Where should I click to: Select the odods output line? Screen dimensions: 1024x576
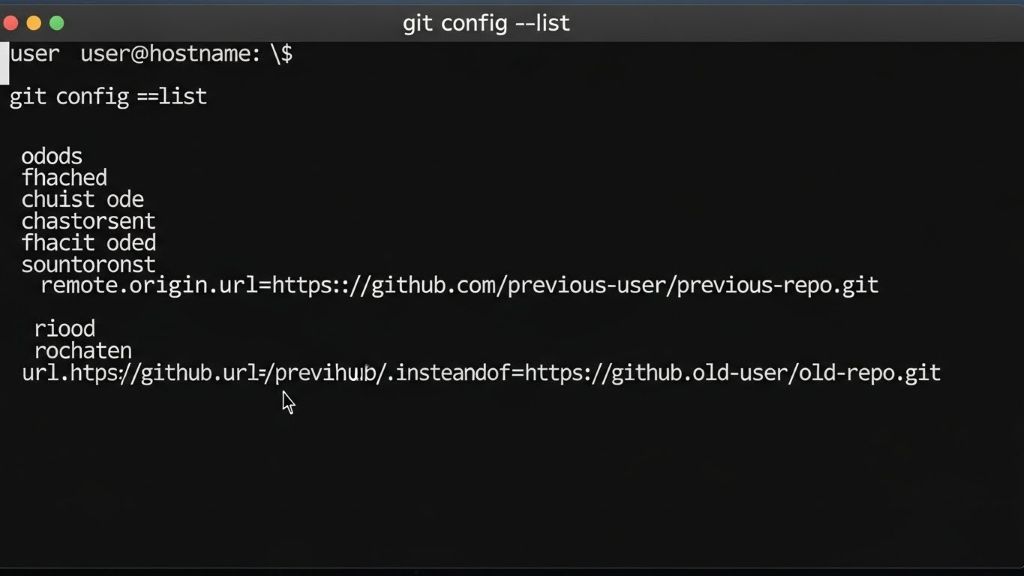tap(51, 156)
